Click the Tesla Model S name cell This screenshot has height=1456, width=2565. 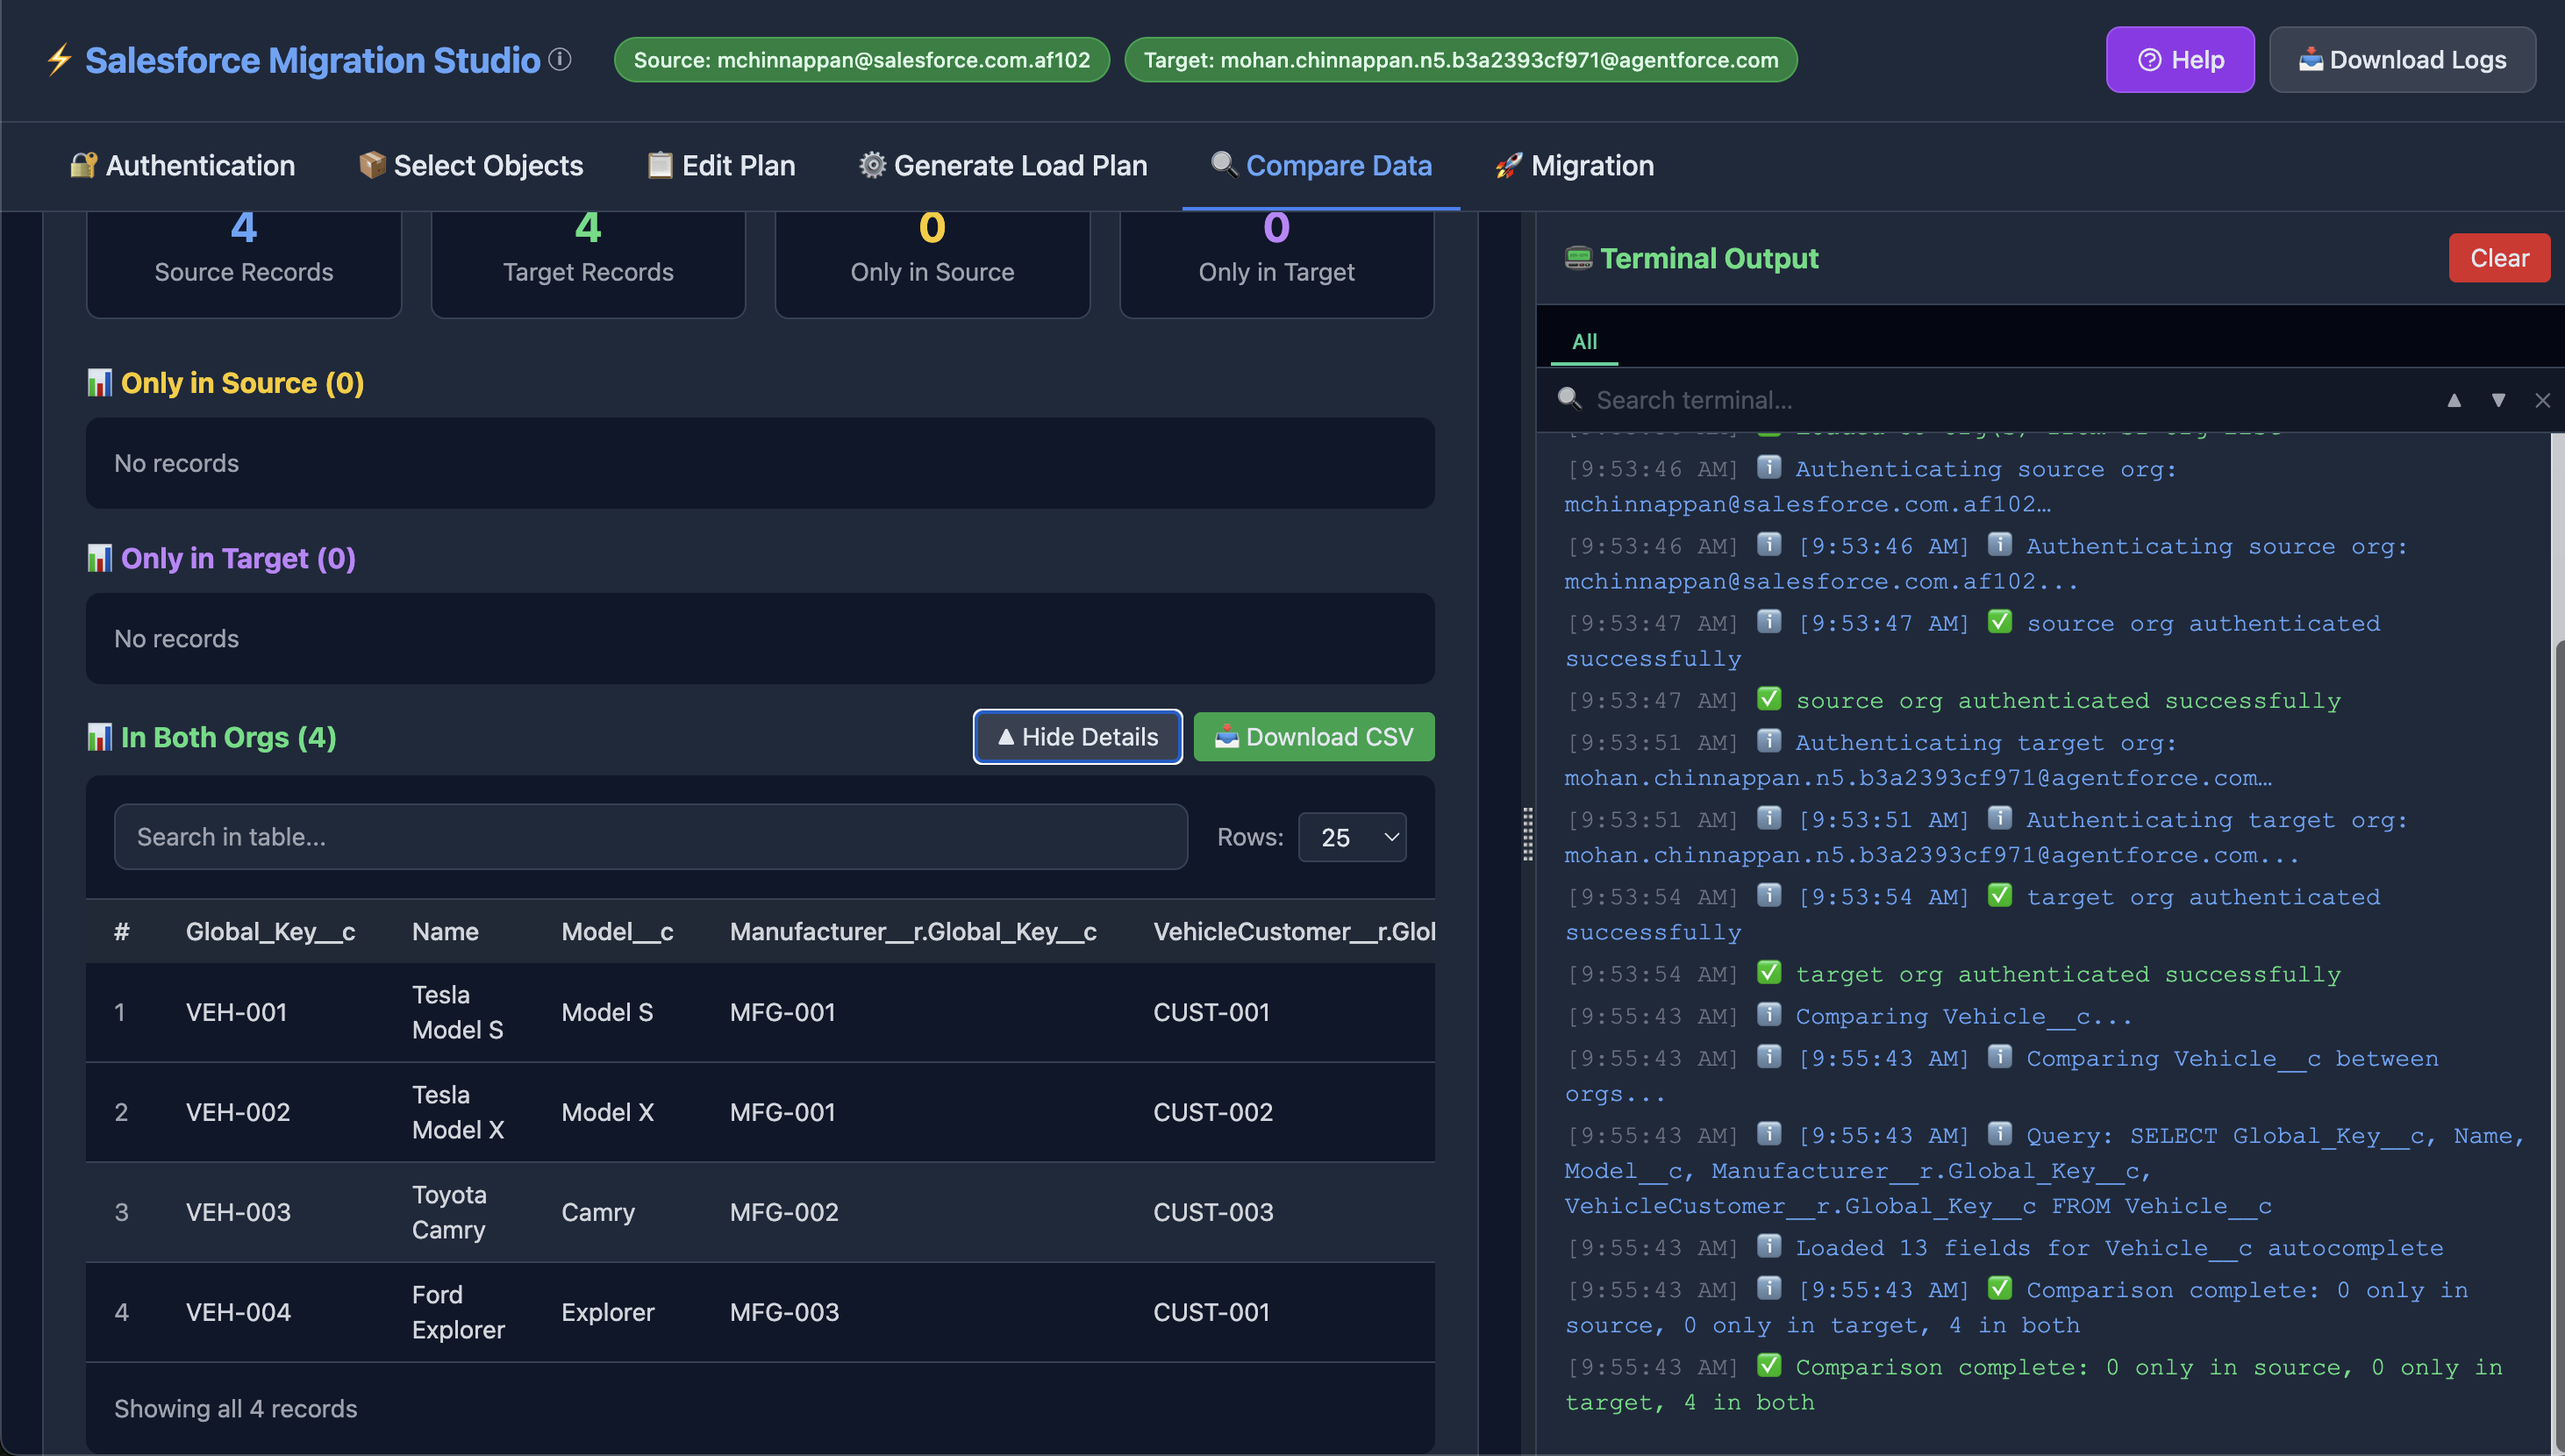[x=458, y=1012]
